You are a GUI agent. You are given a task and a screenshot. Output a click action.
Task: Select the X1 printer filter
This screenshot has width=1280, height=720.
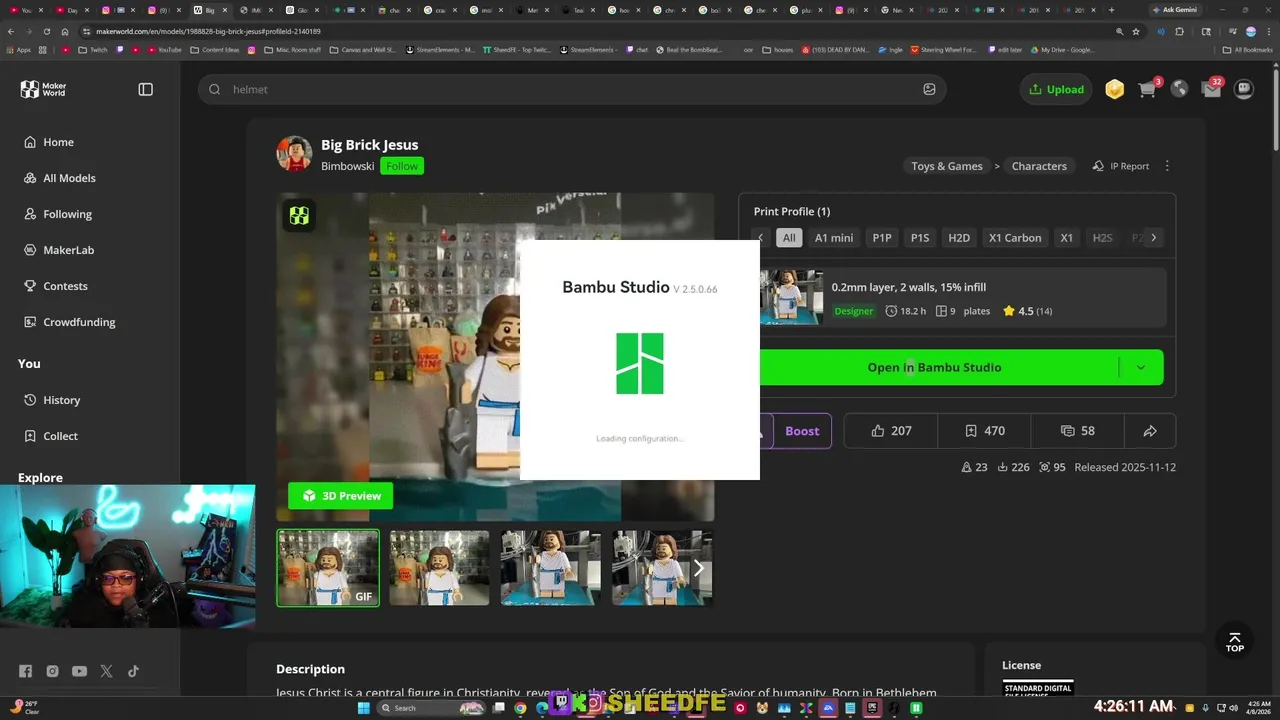tap(1067, 238)
